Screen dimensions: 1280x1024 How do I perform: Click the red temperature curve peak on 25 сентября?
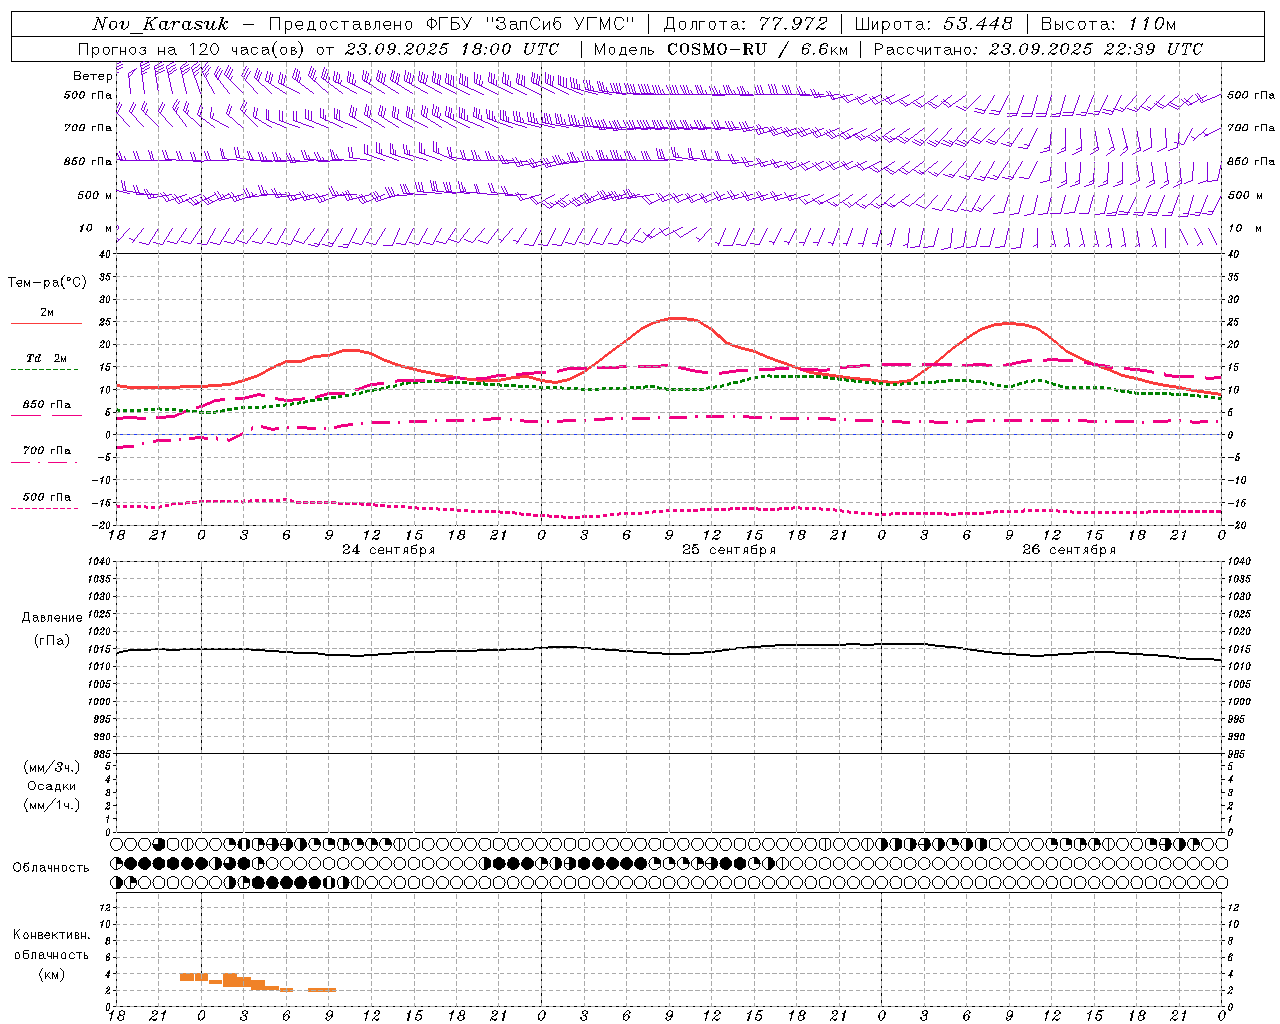[x=678, y=318]
